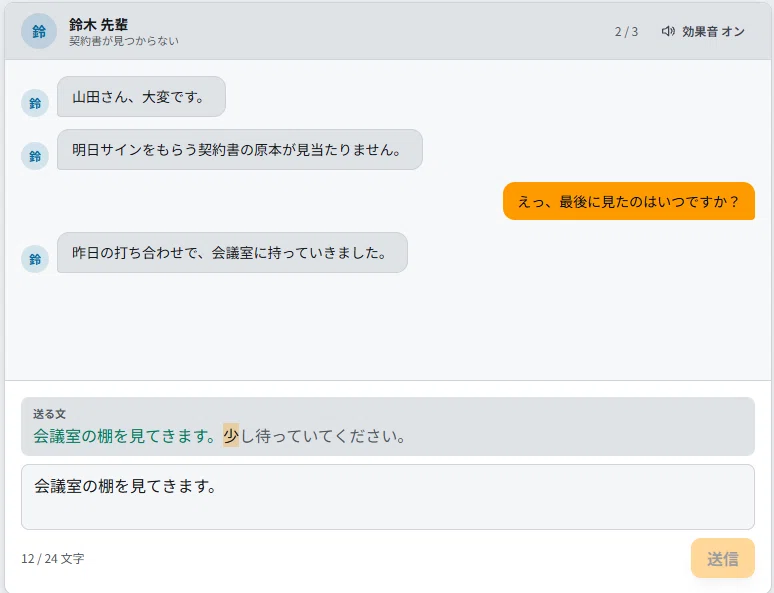Toggle the 効果音 オン sound button
Screen dimensions: 774x593
tap(703, 32)
